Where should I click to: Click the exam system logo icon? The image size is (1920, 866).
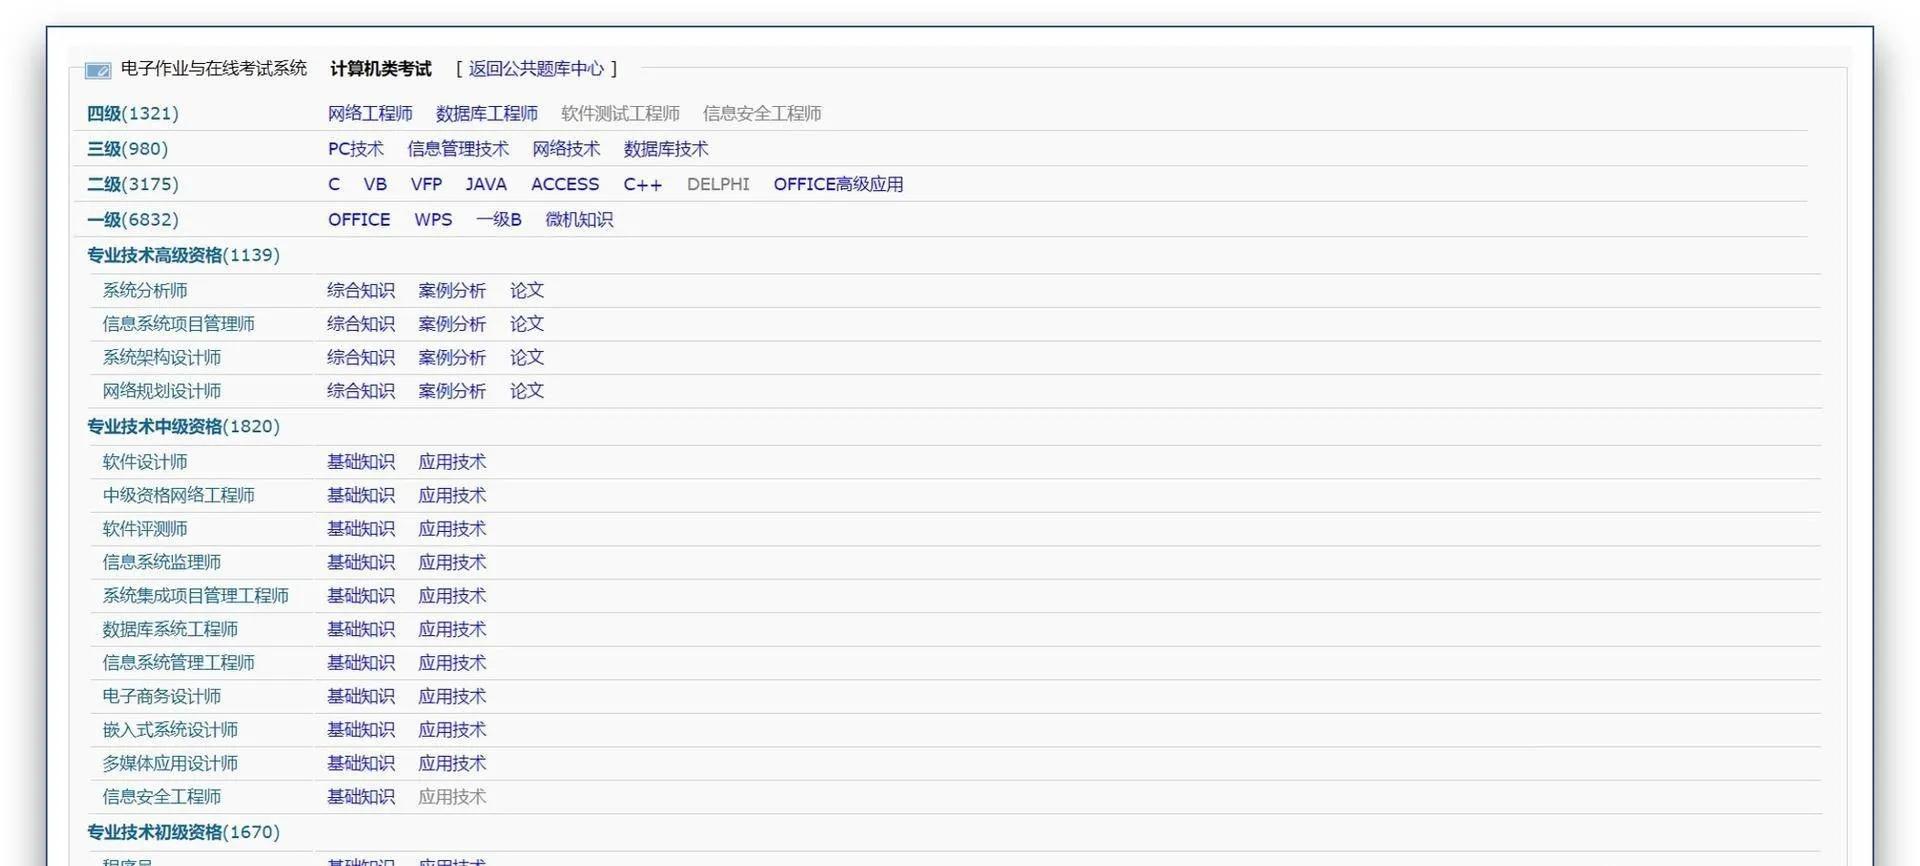pyautogui.click(x=98, y=70)
